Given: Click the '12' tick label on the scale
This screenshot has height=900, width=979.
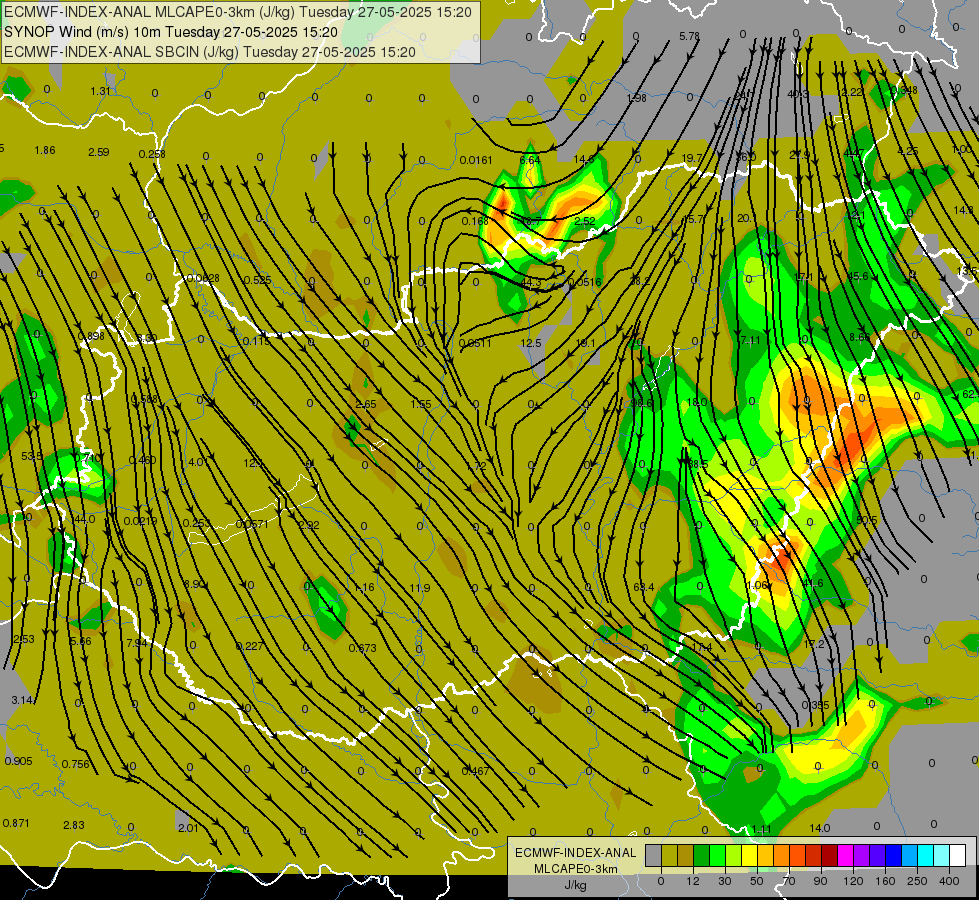Looking at the screenshot, I should point(693,881).
